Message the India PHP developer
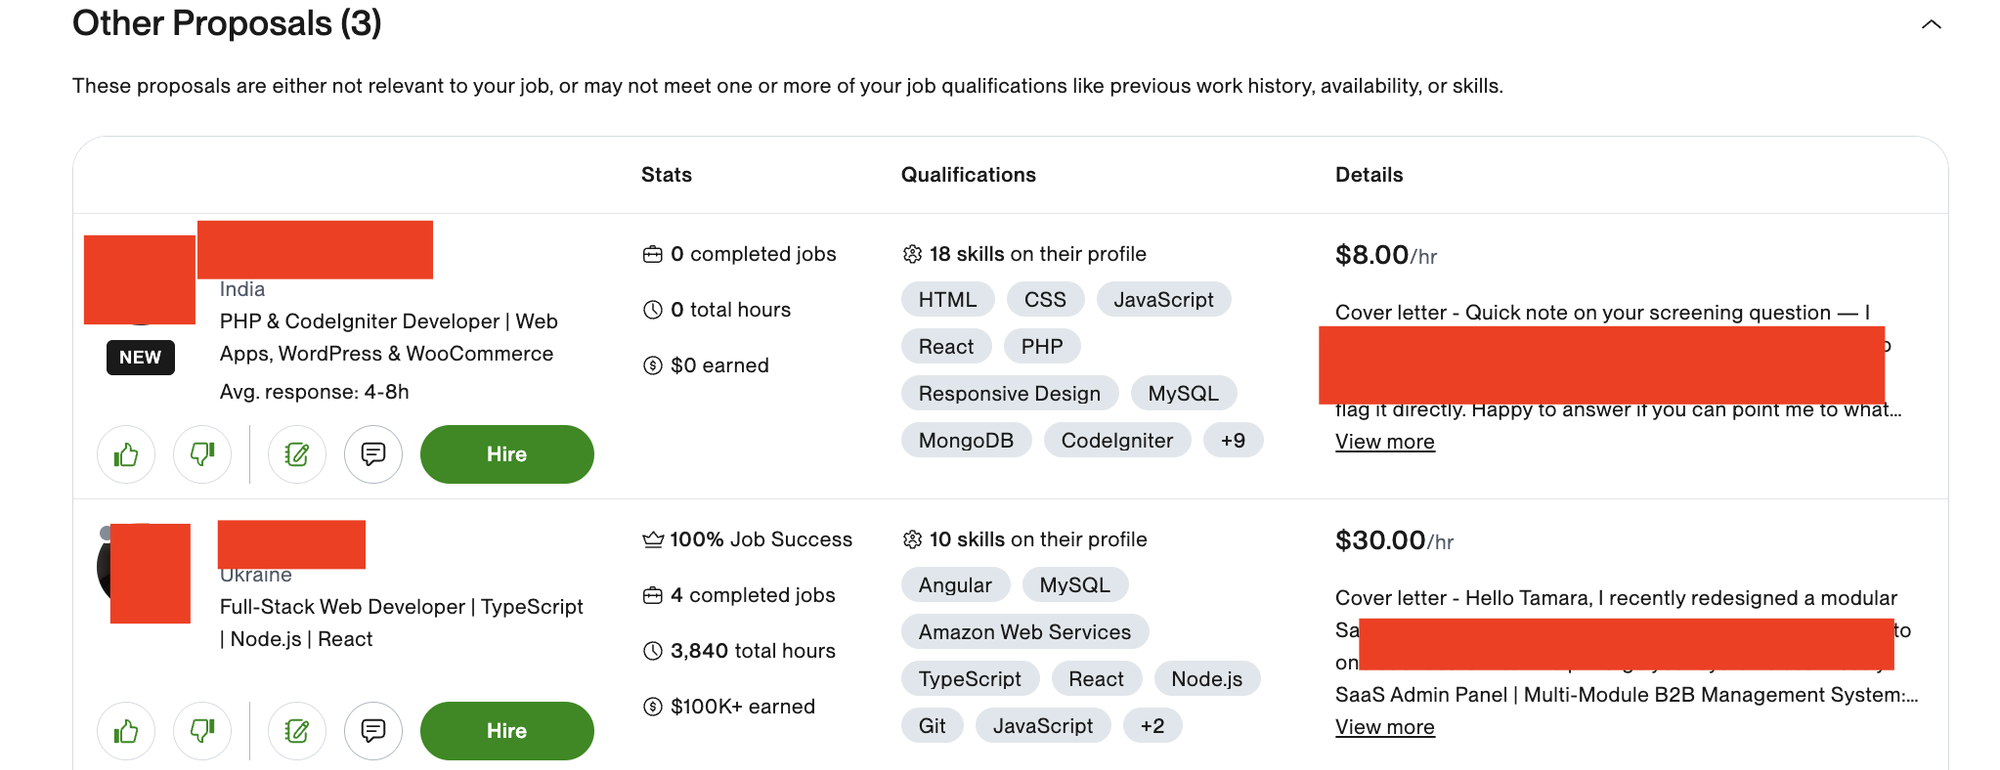 tap(373, 455)
